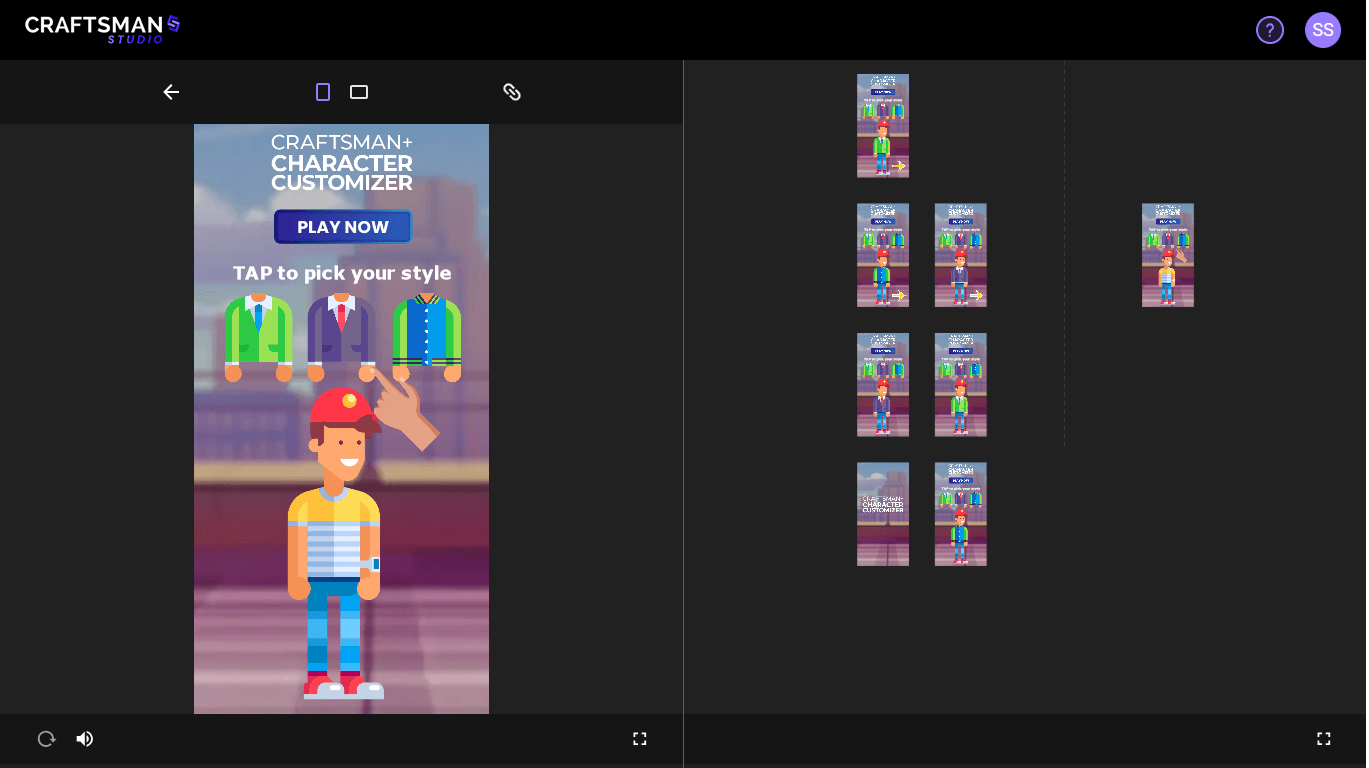Copy share link with the chain icon

[512, 92]
